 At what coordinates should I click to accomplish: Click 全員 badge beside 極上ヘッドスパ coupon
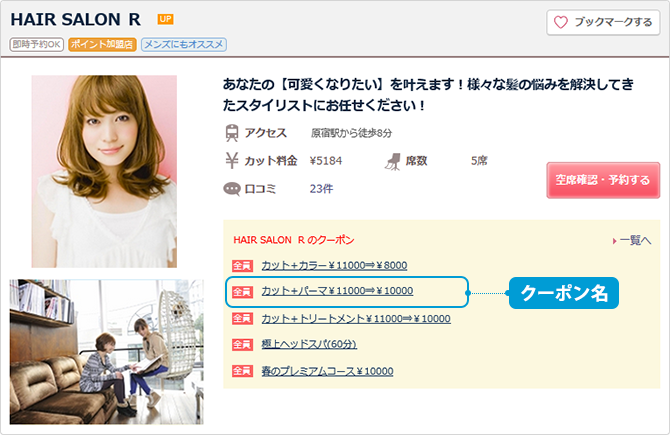pyautogui.click(x=242, y=344)
